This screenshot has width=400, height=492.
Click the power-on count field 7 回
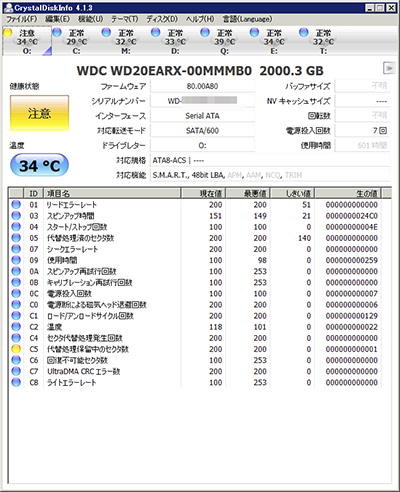362,131
